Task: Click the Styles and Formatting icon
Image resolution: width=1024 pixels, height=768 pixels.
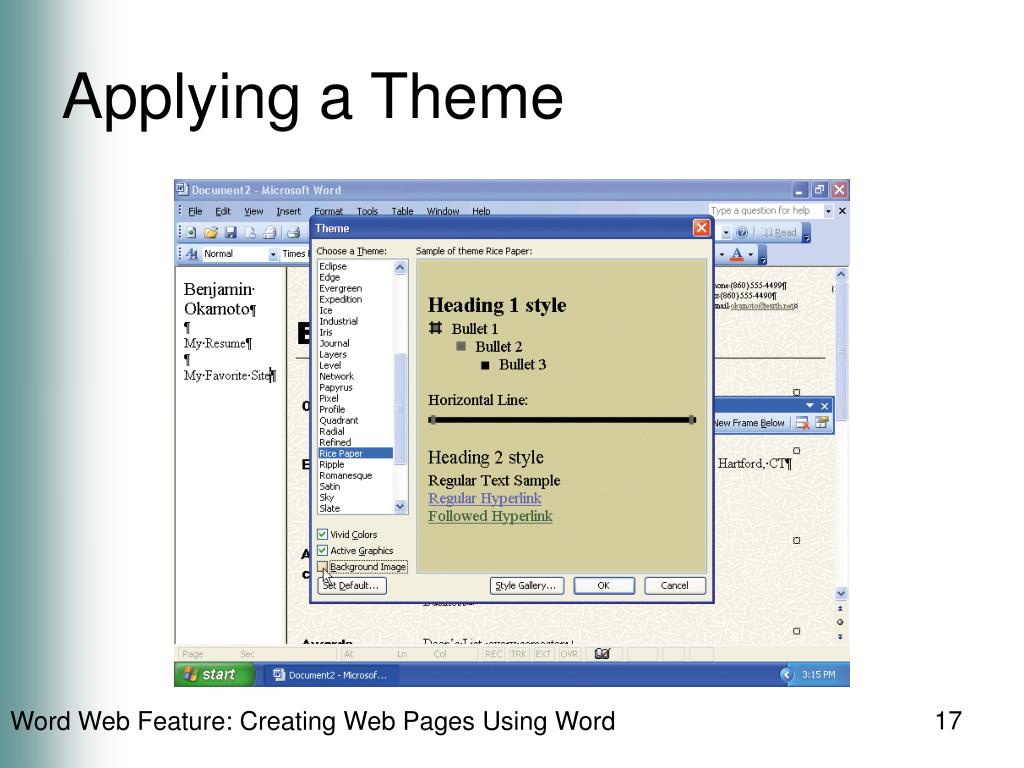Action: click(191, 254)
